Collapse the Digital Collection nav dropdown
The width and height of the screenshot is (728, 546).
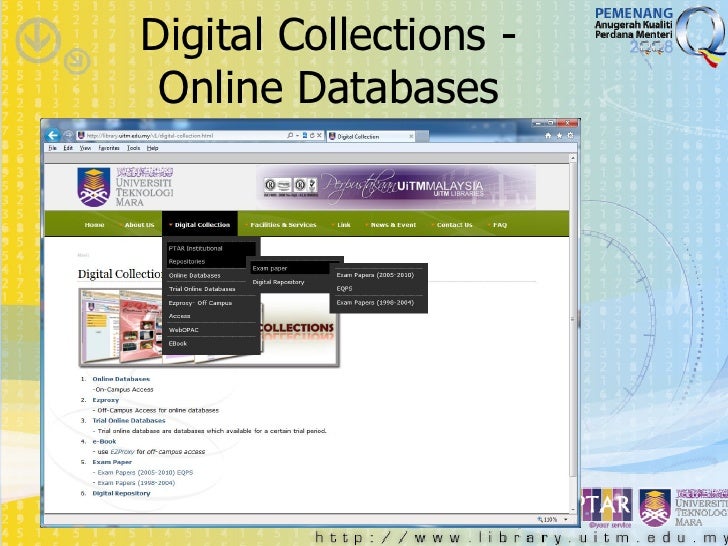point(200,225)
